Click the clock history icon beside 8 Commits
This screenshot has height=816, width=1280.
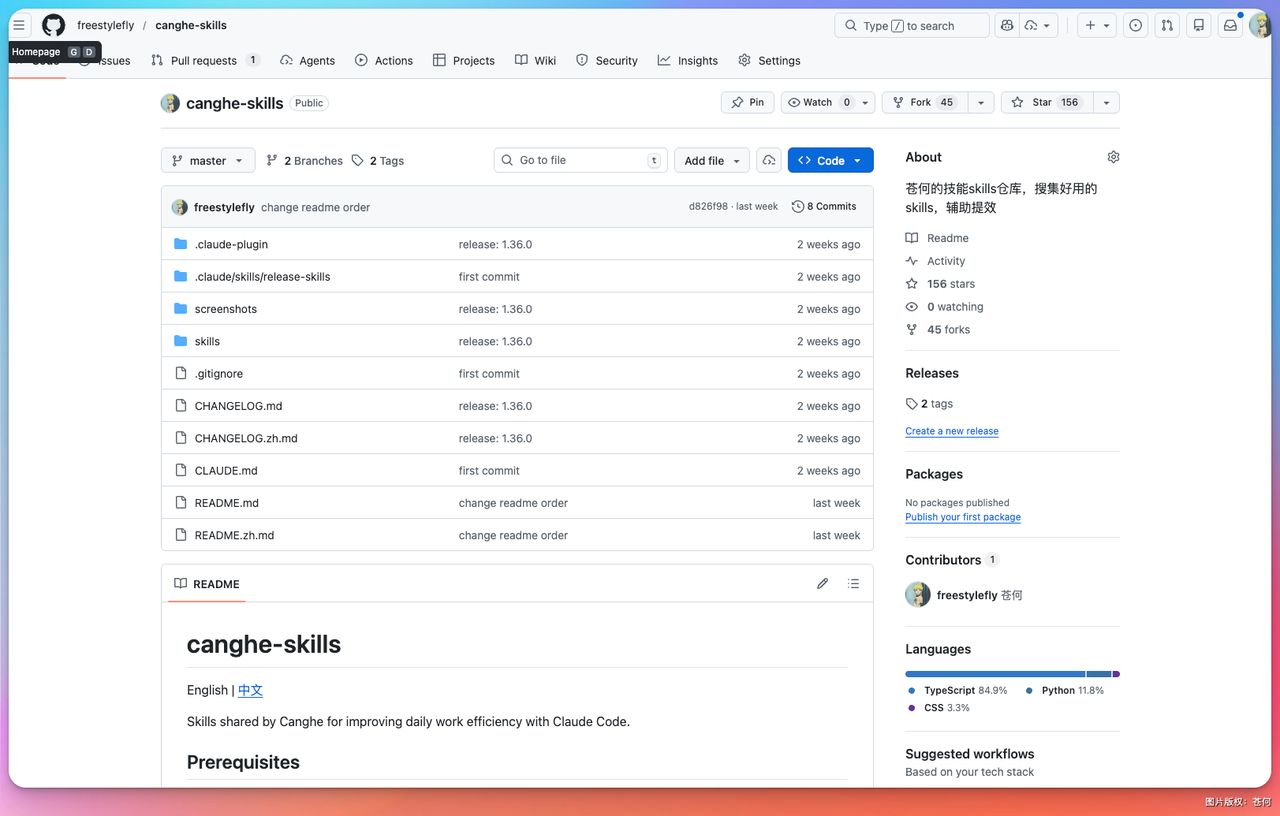tap(798, 207)
